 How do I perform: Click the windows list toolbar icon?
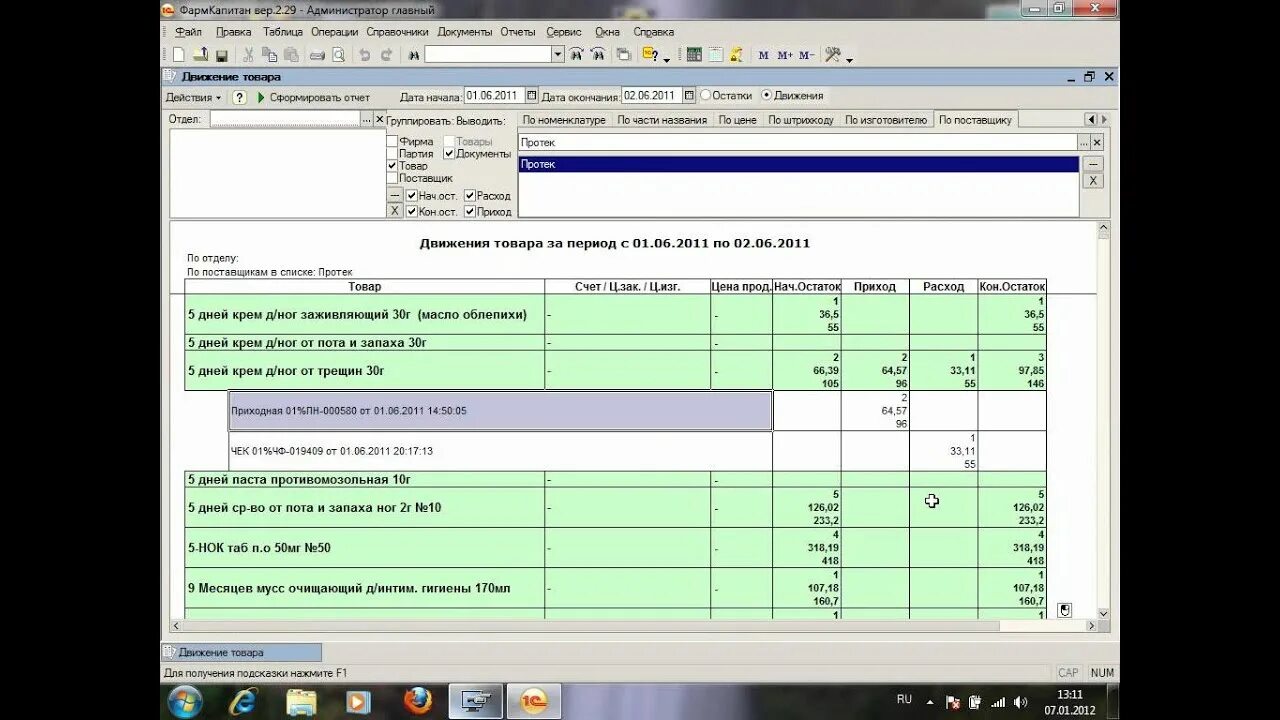click(x=623, y=55)
